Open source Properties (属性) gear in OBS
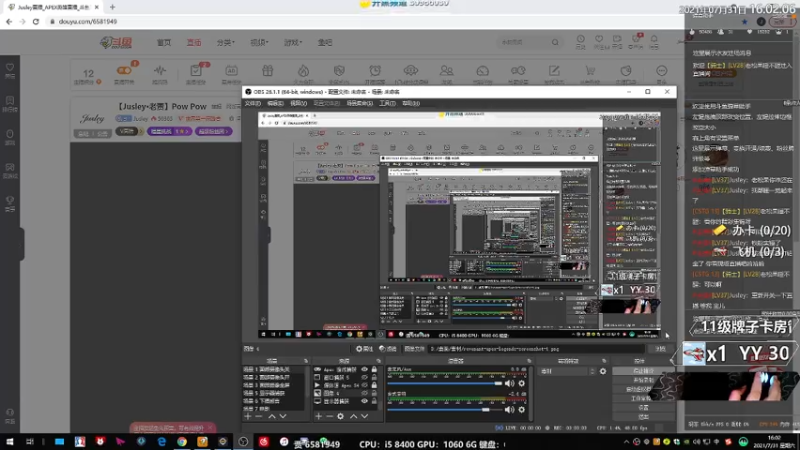Image resolution: width=800 pixels, height=450 pixels. click(x=364, y=349)
